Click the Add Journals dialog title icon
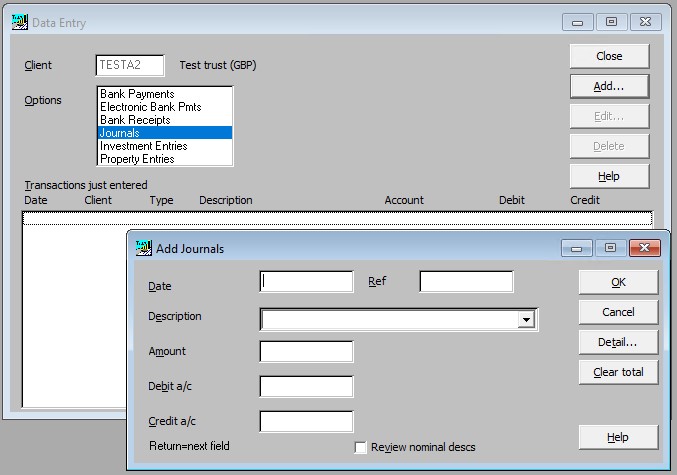The width and height of the screenshot is (677, 475). click(x=143, y=248)
